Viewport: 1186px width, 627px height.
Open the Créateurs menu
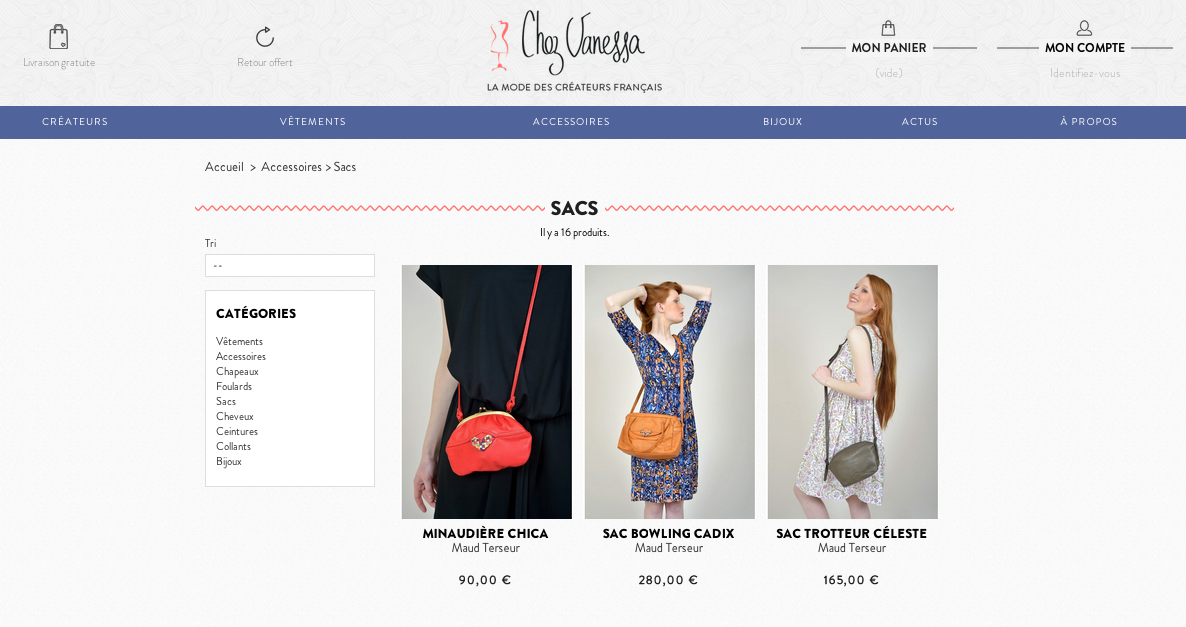[x=75, y=122]
